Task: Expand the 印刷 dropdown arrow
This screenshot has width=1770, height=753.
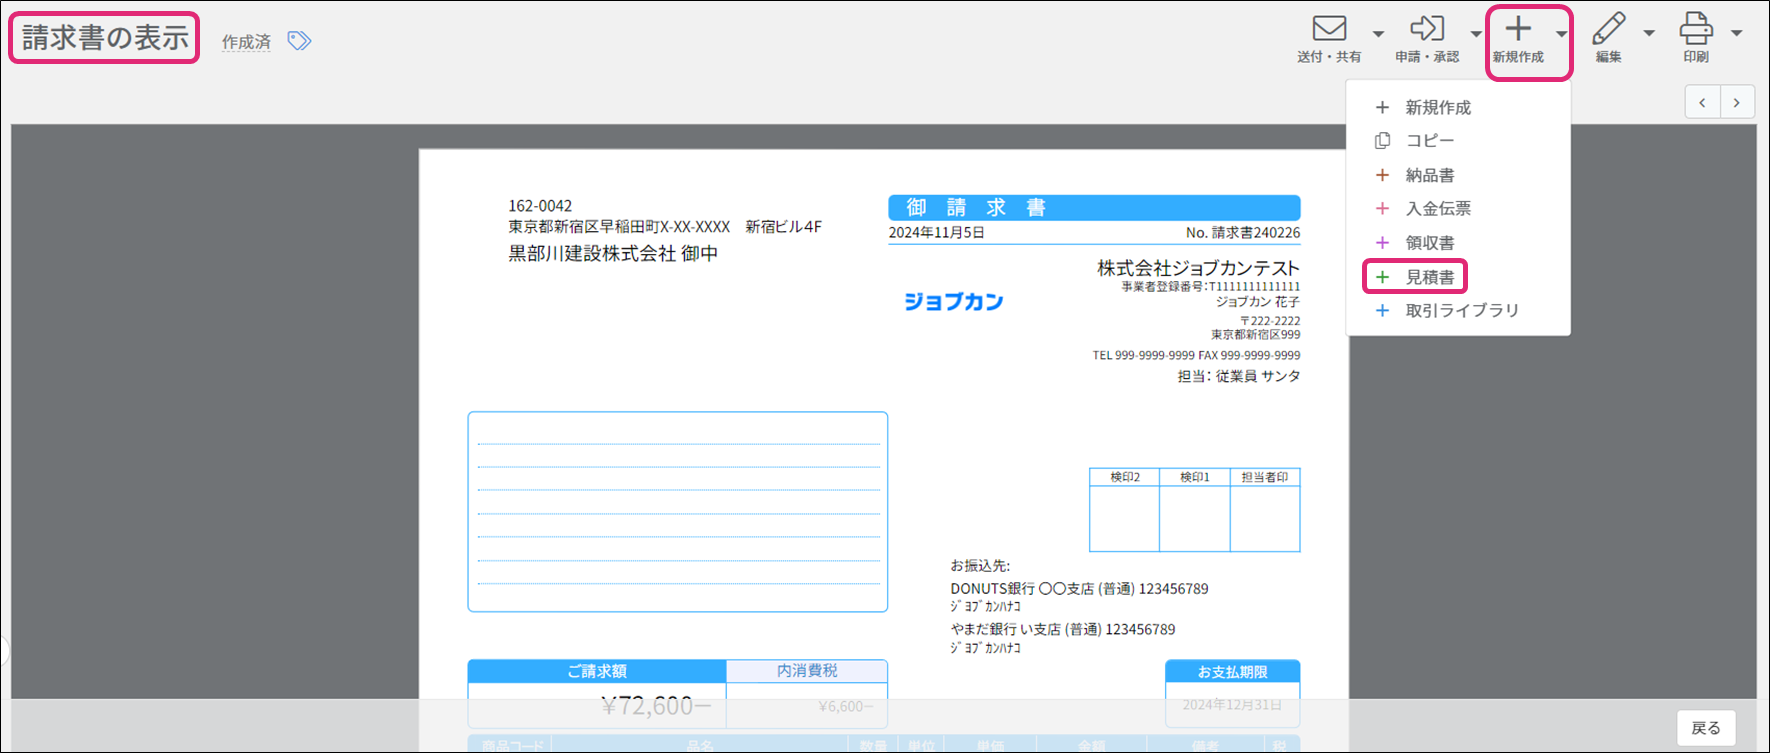Action: pos(1737,34)
